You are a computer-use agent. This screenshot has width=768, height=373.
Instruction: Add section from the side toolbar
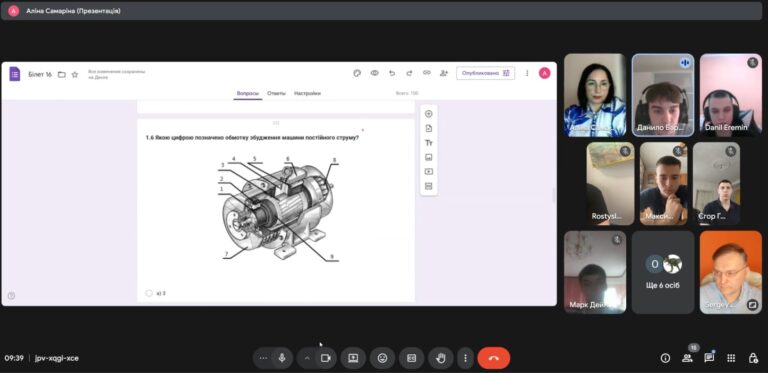429,186
